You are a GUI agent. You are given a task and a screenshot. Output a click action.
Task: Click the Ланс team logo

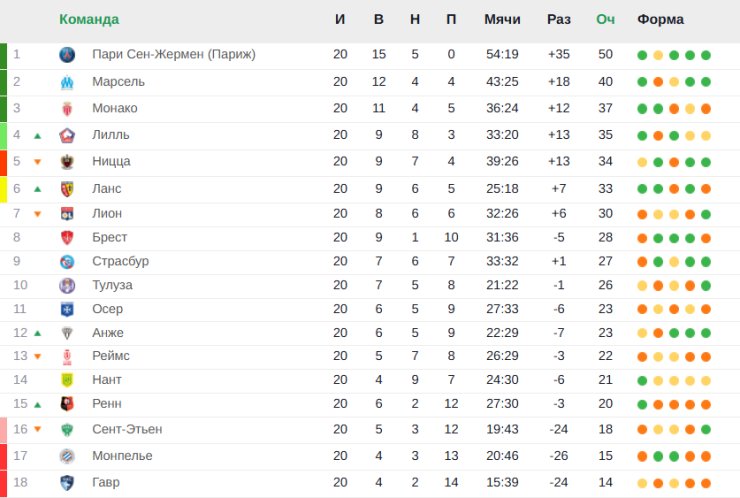[x=67, y=188]
